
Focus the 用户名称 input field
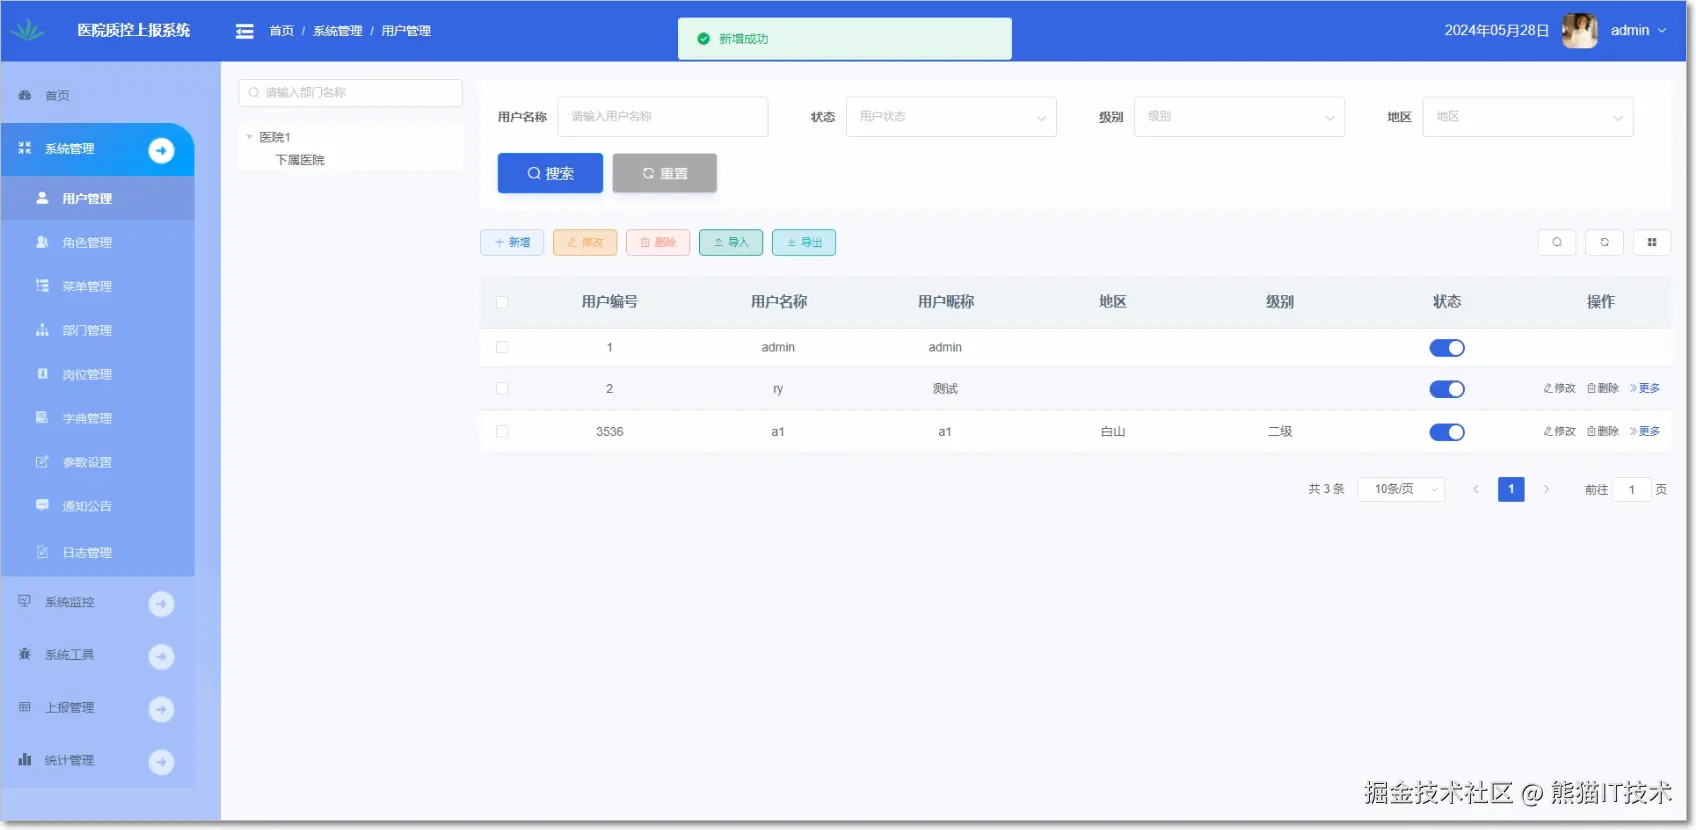coord(662,117)
